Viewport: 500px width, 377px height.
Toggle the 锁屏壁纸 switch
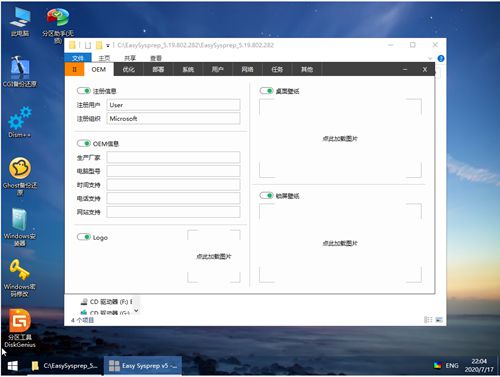266,195
